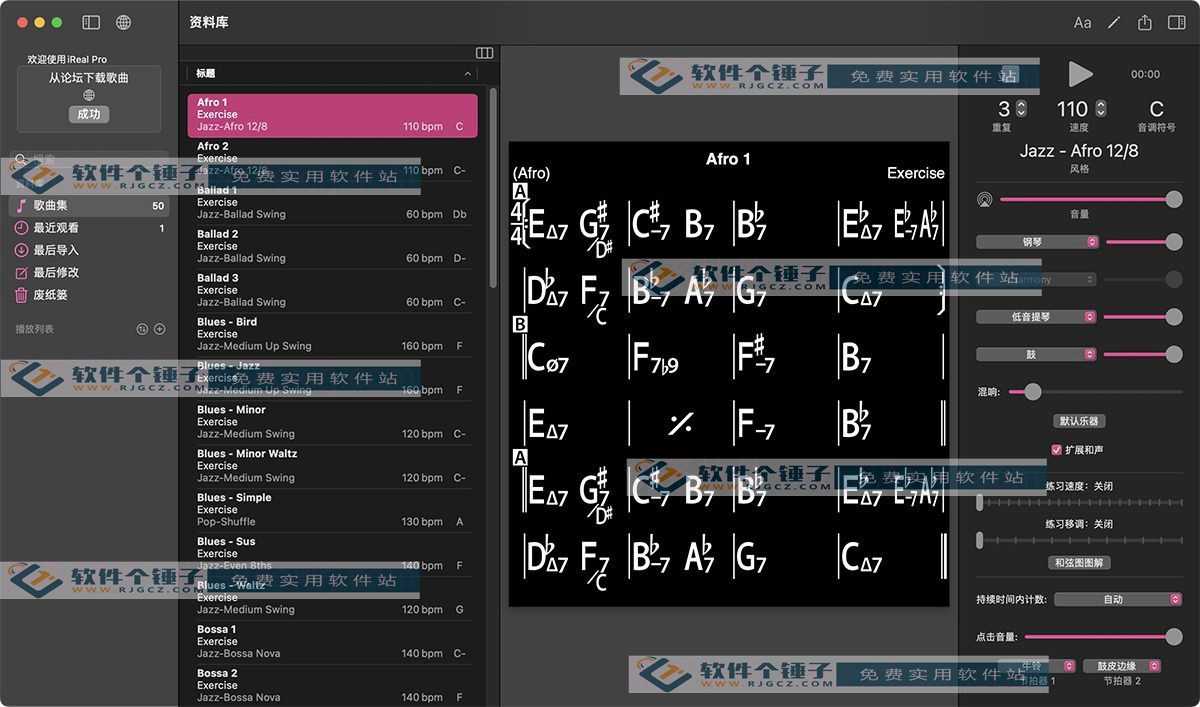This screenshot has width=1200, height=707.
Task: Click the sort playlists icon beside 播放列表
Action: pyautogui.click(x=142, y=329)
